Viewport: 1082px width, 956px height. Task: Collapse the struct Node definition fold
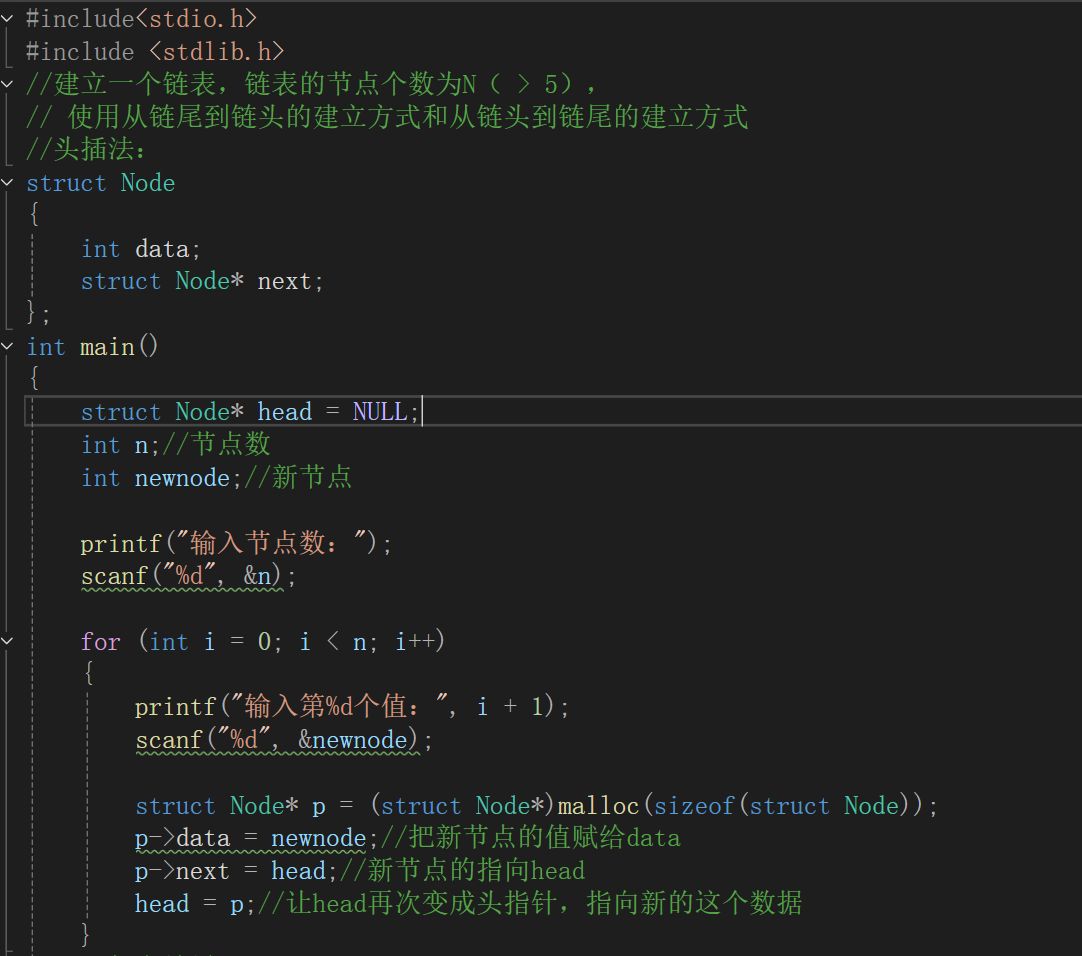[x=7, y=182]
